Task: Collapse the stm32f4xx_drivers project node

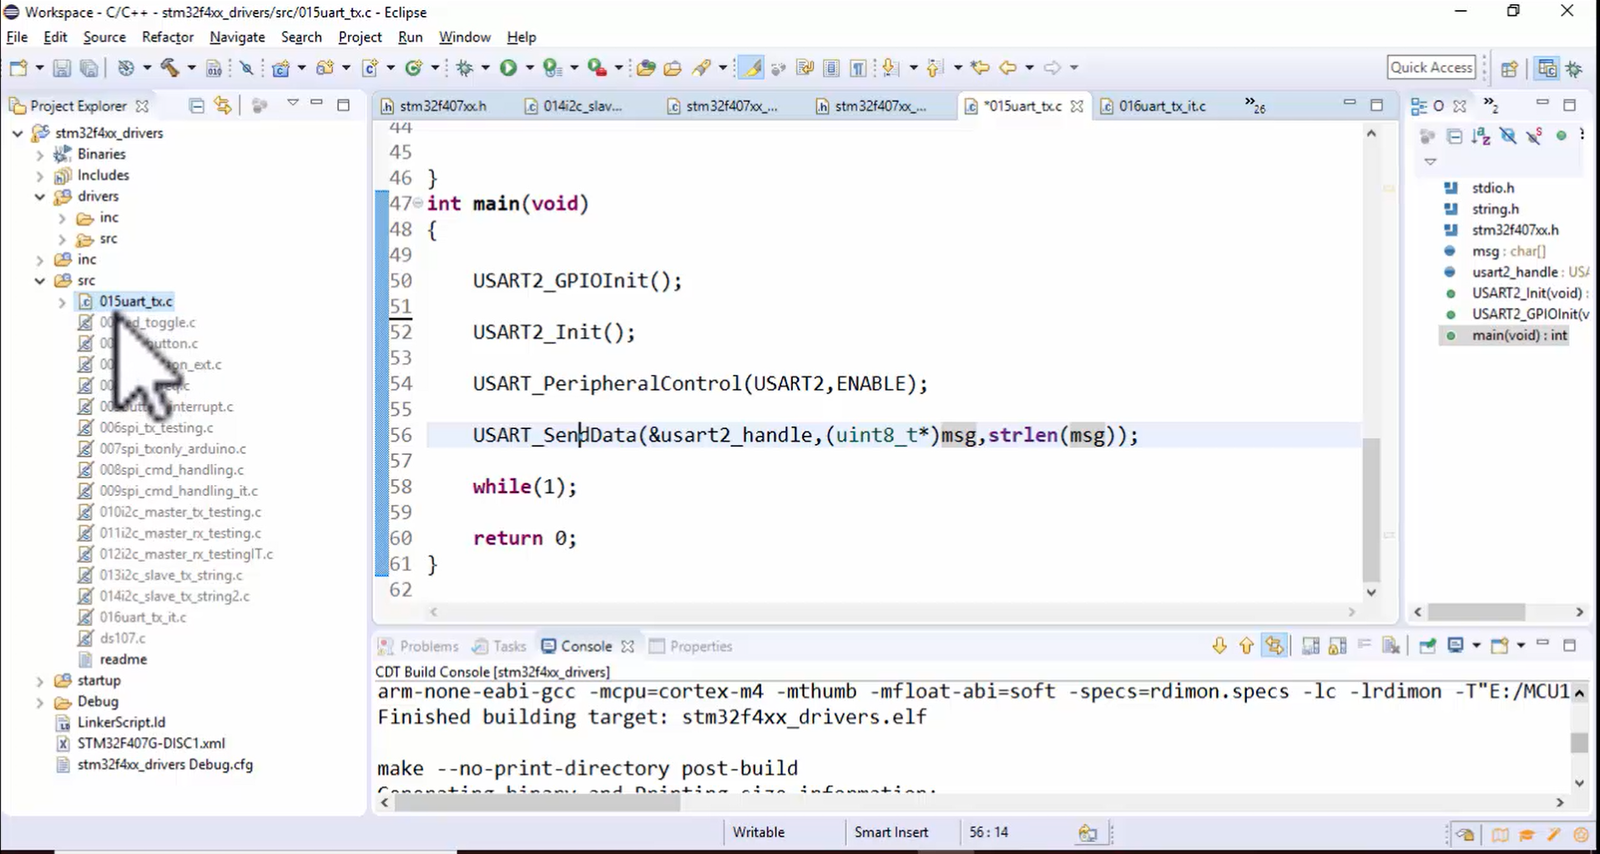Action: click(x=17, y=133)
